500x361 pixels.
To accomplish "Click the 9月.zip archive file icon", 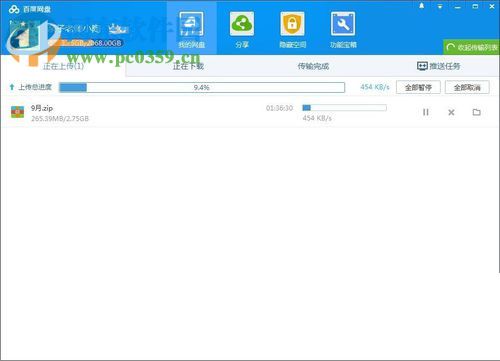I will (18, 112).
